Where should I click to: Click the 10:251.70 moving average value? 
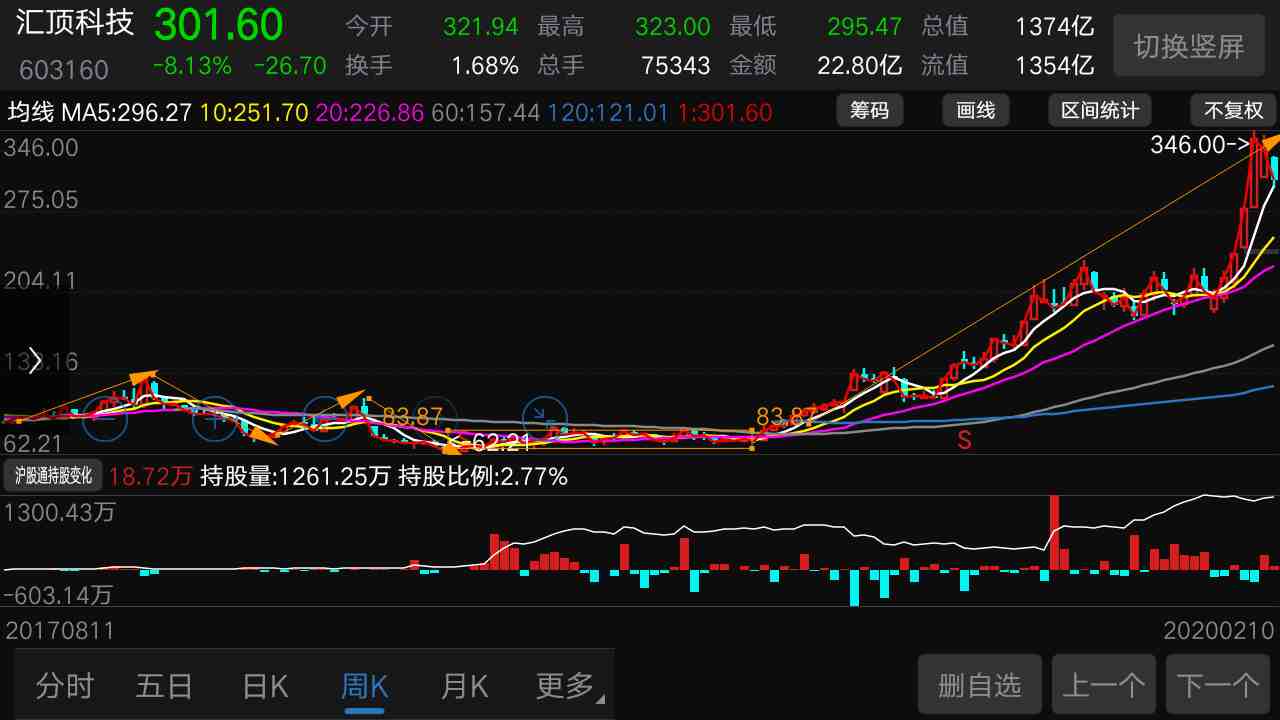pyautogui.click(x=254, y=112)
